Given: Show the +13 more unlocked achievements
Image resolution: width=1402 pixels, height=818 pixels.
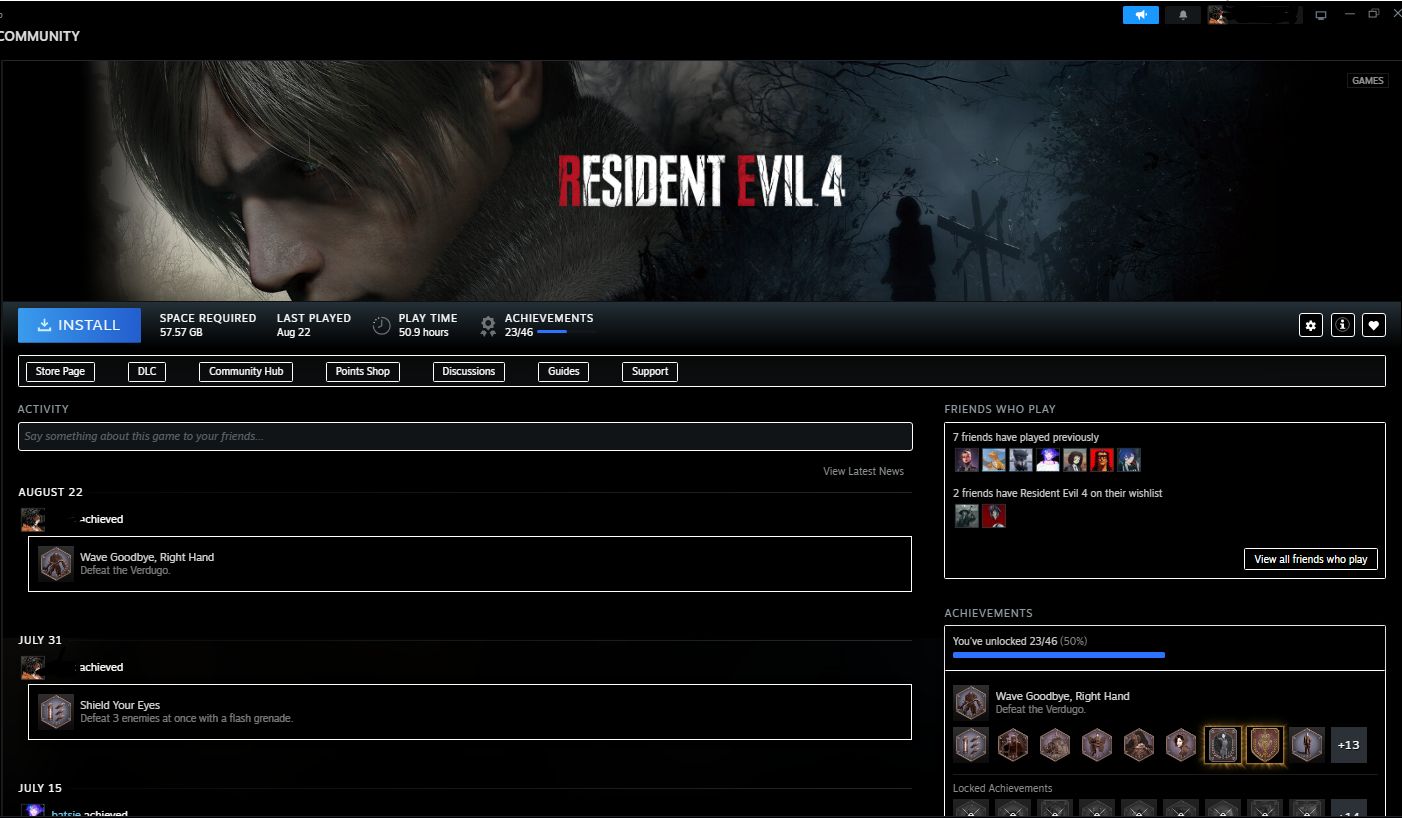Looking at the screenshot, I should pyautogui.click(x=1349, y=745).
